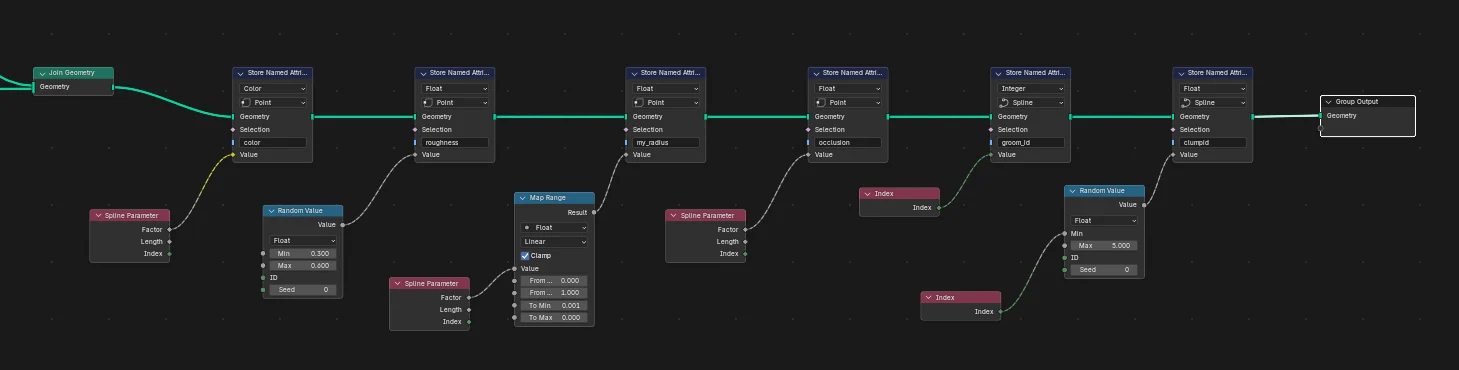Open the Point domain dropdown in the my_radius node

point(666,103)
